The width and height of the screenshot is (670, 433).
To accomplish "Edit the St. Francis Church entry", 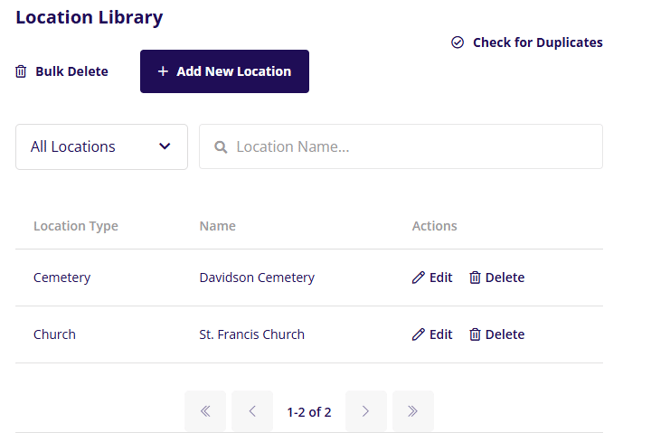I will click(432, 335).
